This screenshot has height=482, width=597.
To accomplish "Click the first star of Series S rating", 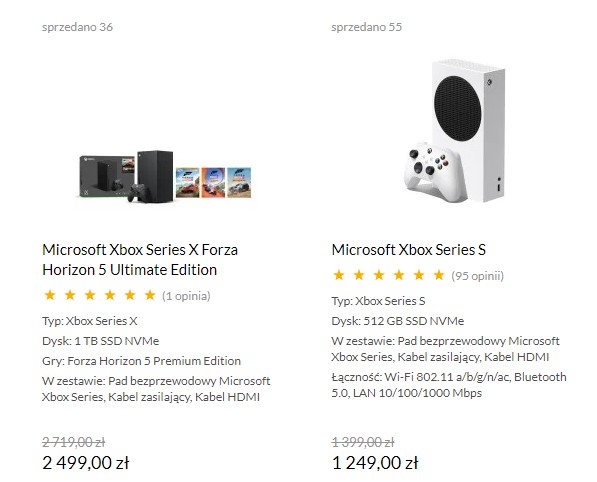I will tap(339, 275).
